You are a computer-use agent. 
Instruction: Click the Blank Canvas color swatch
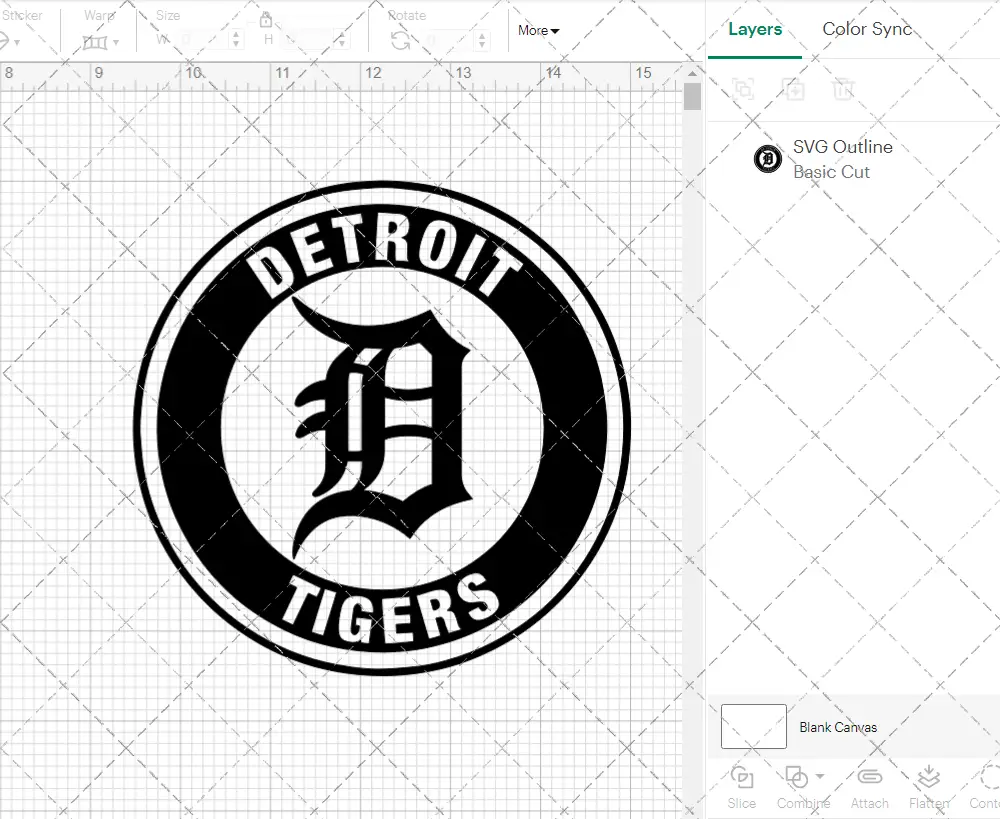pos(753,727)
